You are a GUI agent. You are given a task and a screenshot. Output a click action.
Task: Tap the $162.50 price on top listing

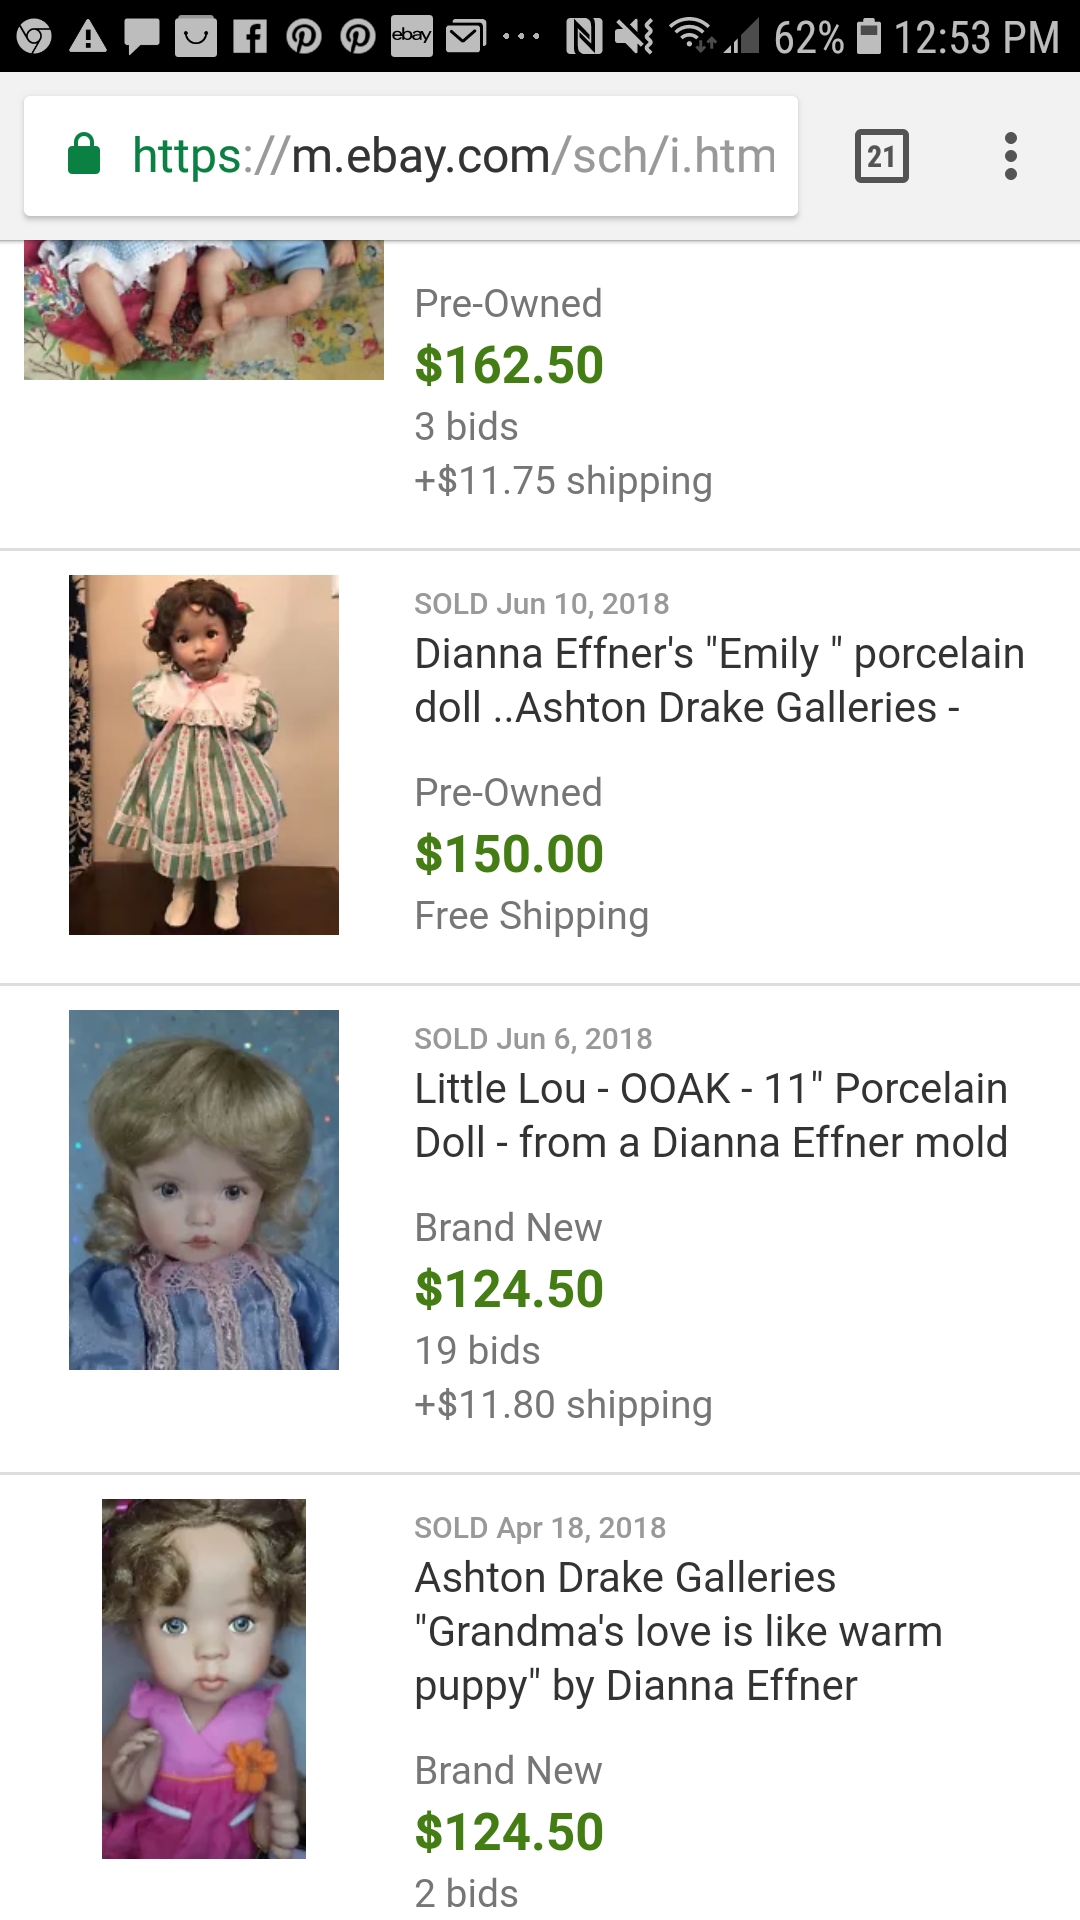(509, 365)
